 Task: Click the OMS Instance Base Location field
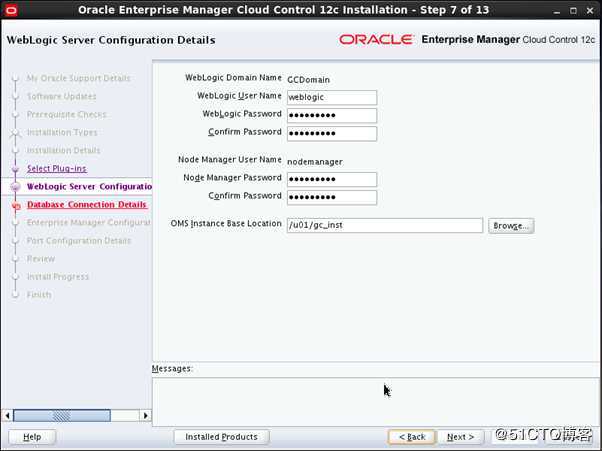pyautogui.click(x=385, y=225)
